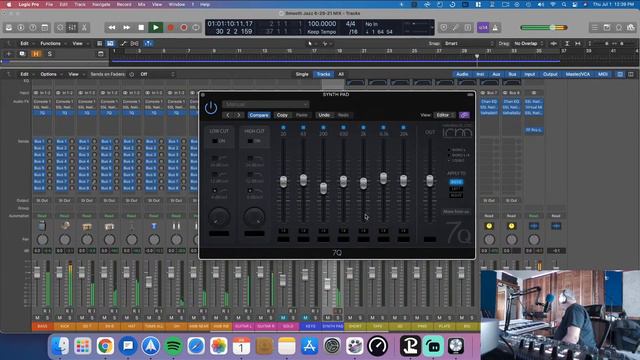Image resolution: width=640 pixels, height=360 pixels.
Task: Open the Inspector button in control bar
Action: click(21, 28)
